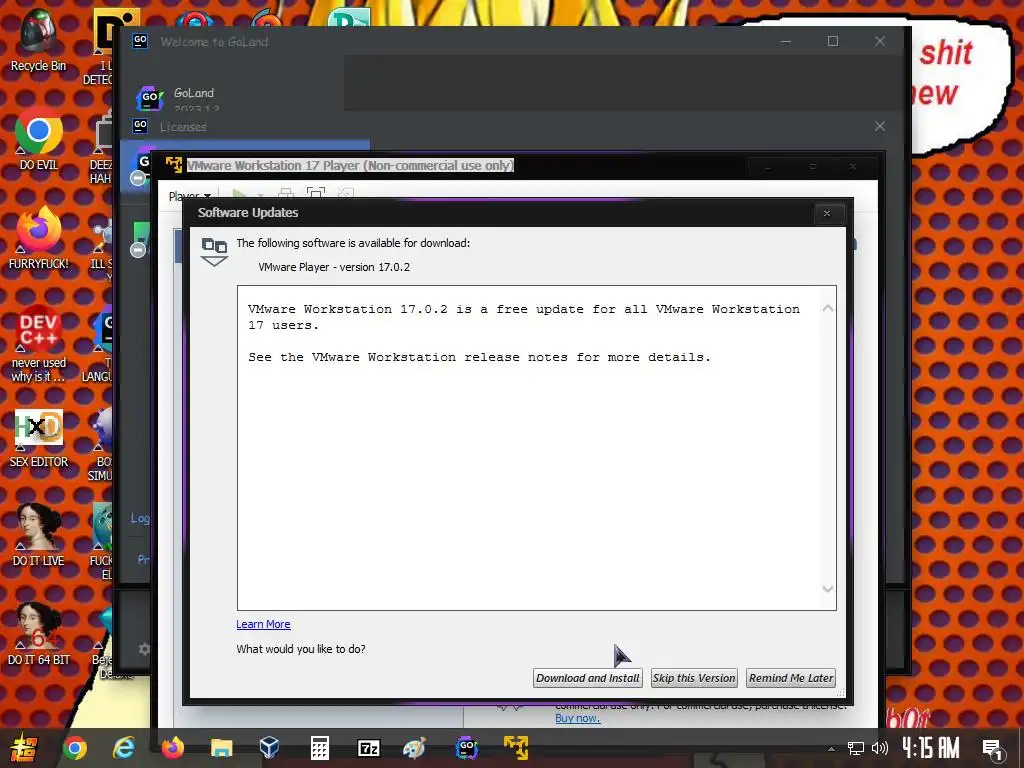This screenshot has width=1024, height=768.
Task: Open the Player menu in VMware toolbar
Action: click(x=189, y=196)
